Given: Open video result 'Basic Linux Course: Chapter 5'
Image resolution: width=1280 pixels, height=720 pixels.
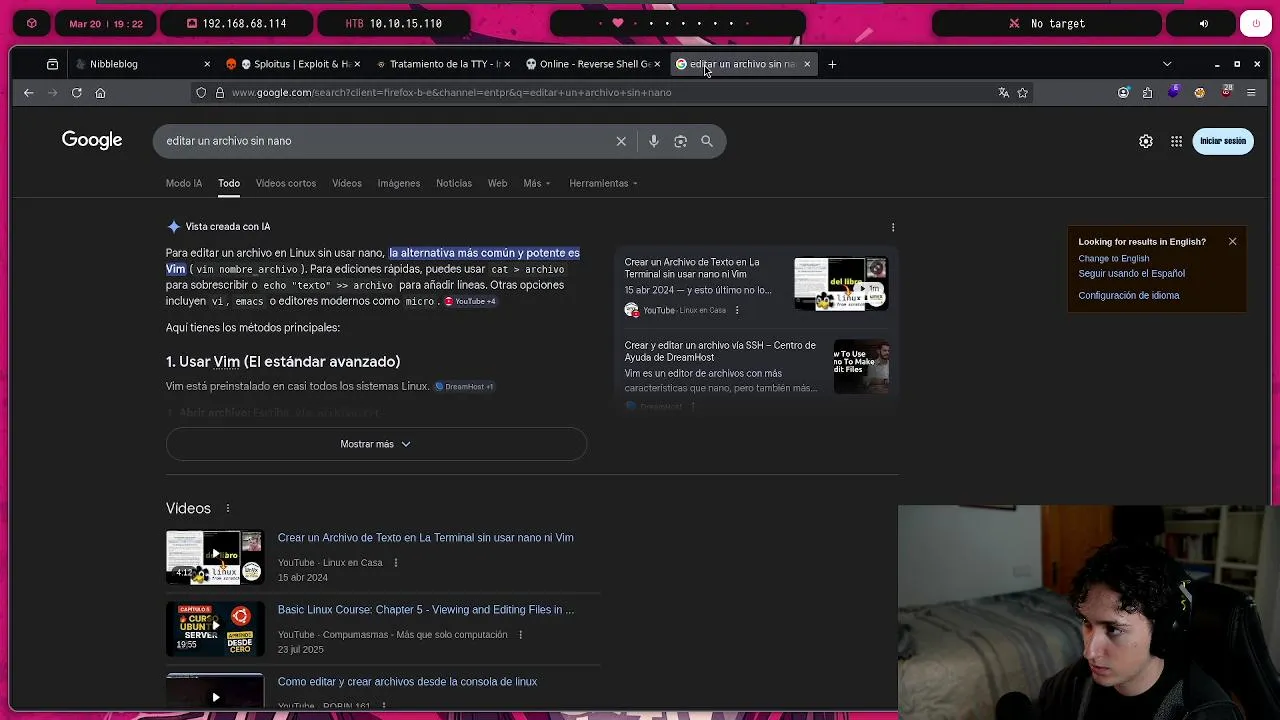Looking at the screenshot, I should coord(426,610).
